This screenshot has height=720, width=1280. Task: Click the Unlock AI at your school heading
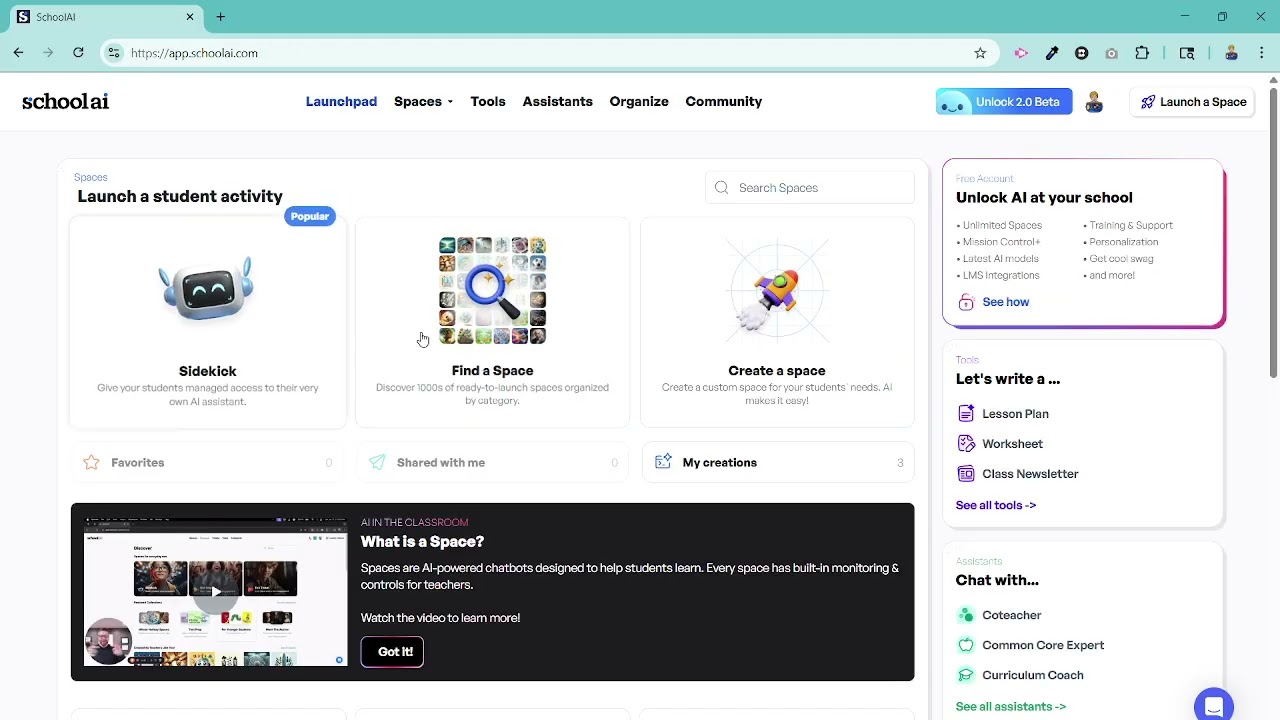pos(1044,198)
